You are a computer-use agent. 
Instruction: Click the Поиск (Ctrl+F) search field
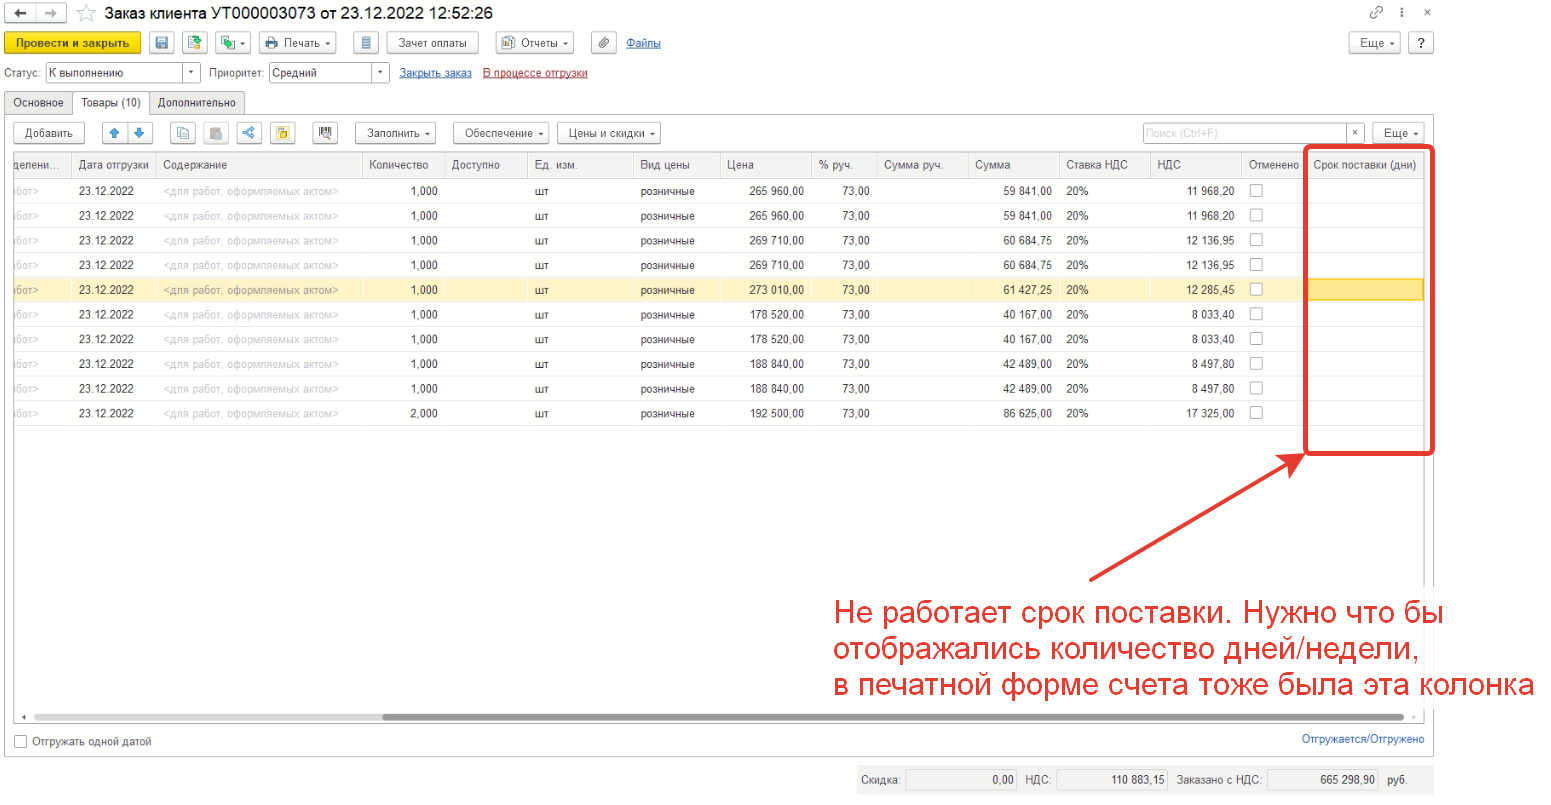click(x=1243, y=133)
